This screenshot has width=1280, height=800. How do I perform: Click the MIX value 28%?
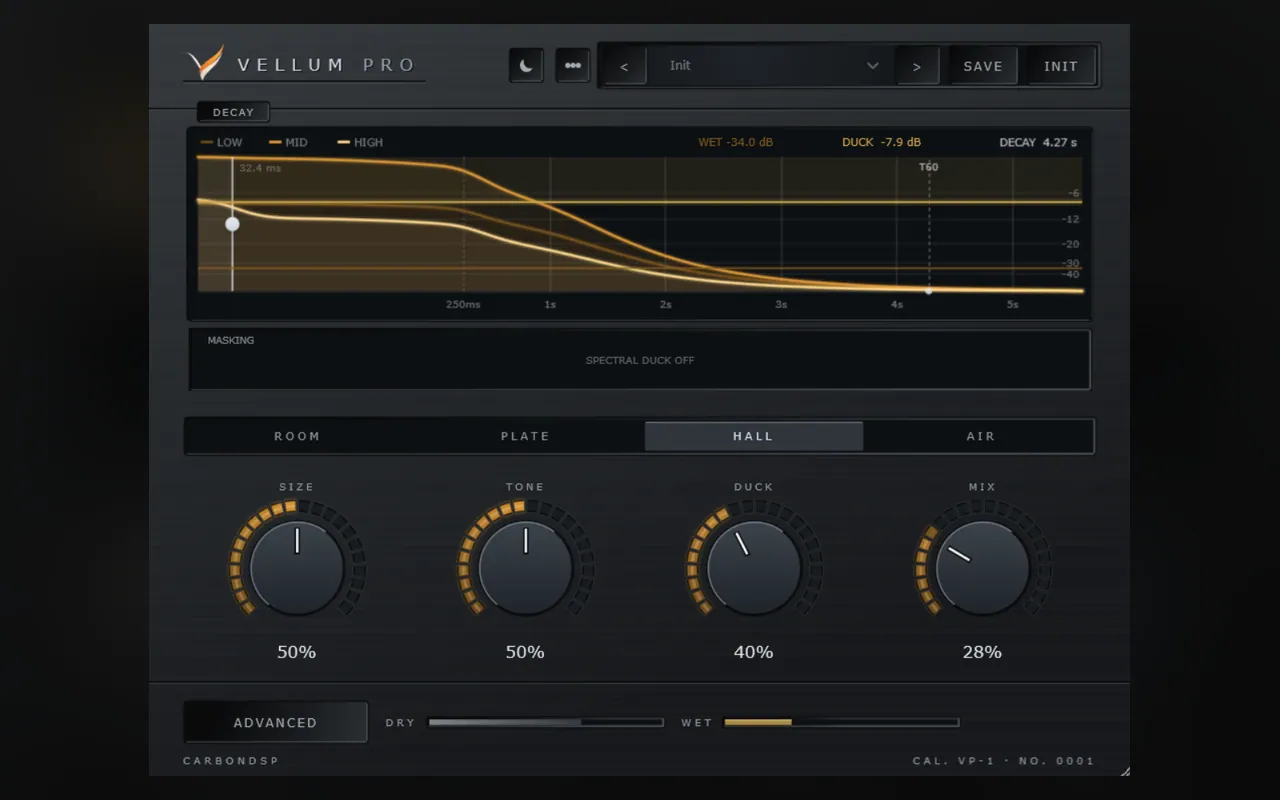click(x=982, y=652)
